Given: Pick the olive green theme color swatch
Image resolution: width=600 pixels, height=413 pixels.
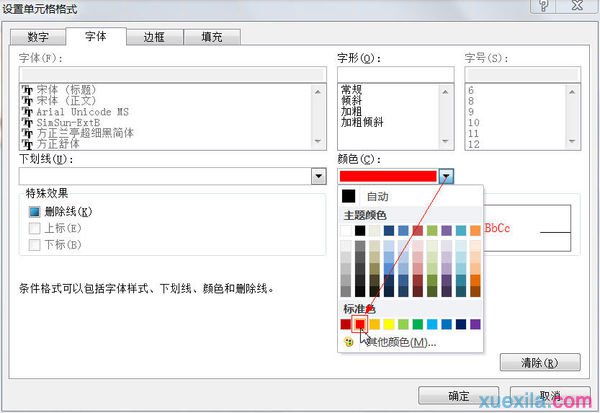Looking at the screenshot, I should click(x=432, y=230).
